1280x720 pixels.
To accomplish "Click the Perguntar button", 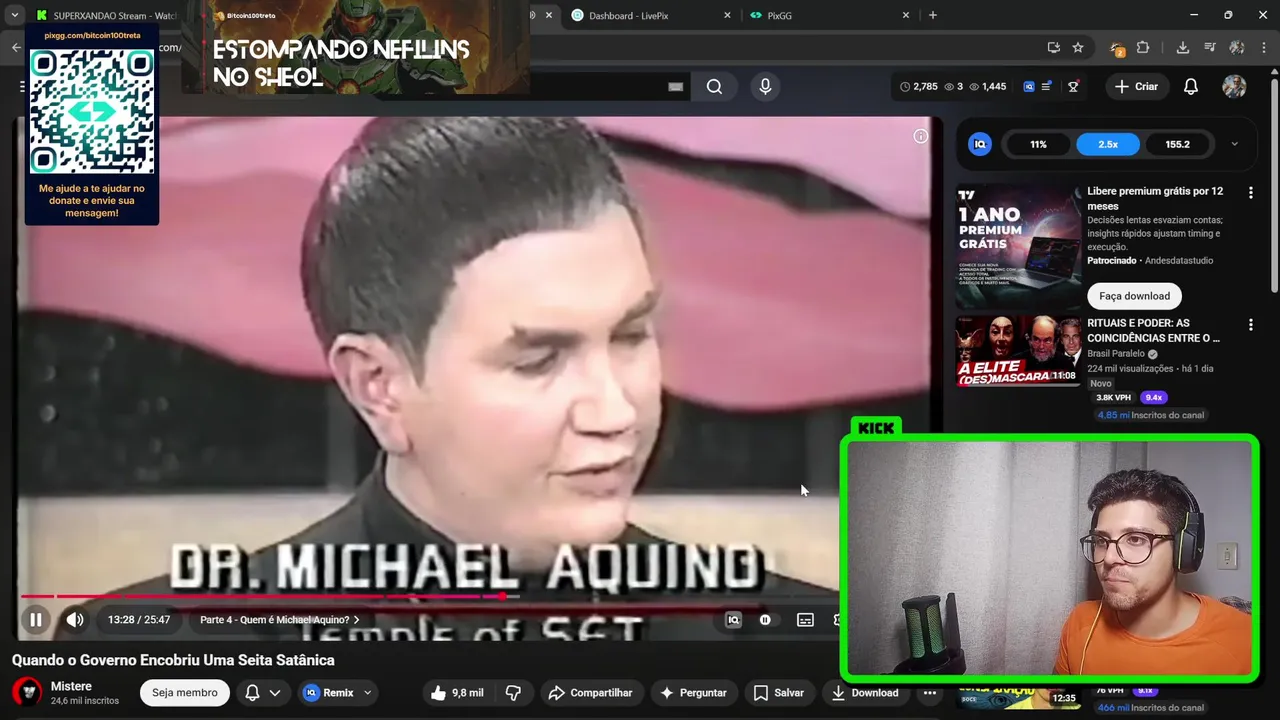I will [x=693, y=693].
